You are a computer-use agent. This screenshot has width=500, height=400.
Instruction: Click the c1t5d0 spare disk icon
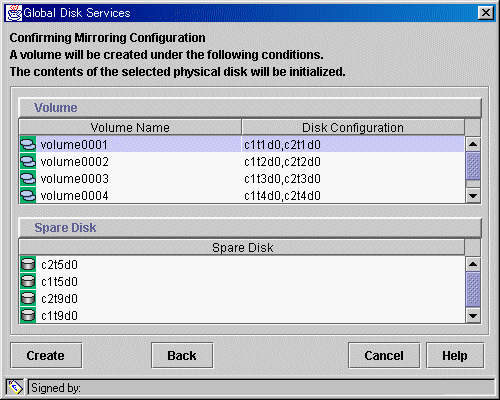[28, 281]
